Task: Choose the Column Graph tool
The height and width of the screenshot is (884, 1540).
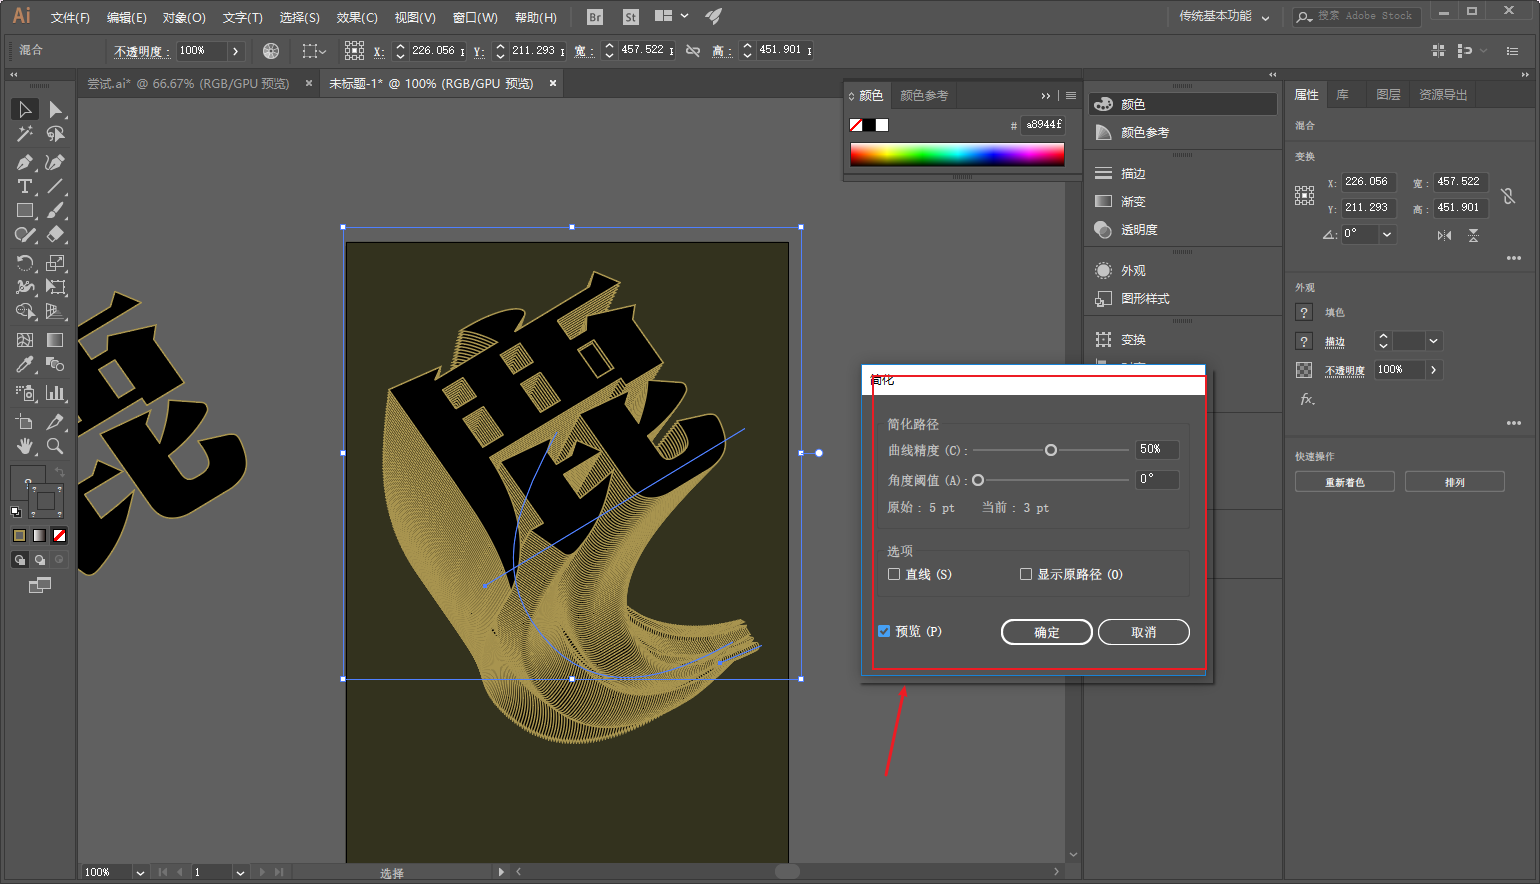Action: click(55, 393)
